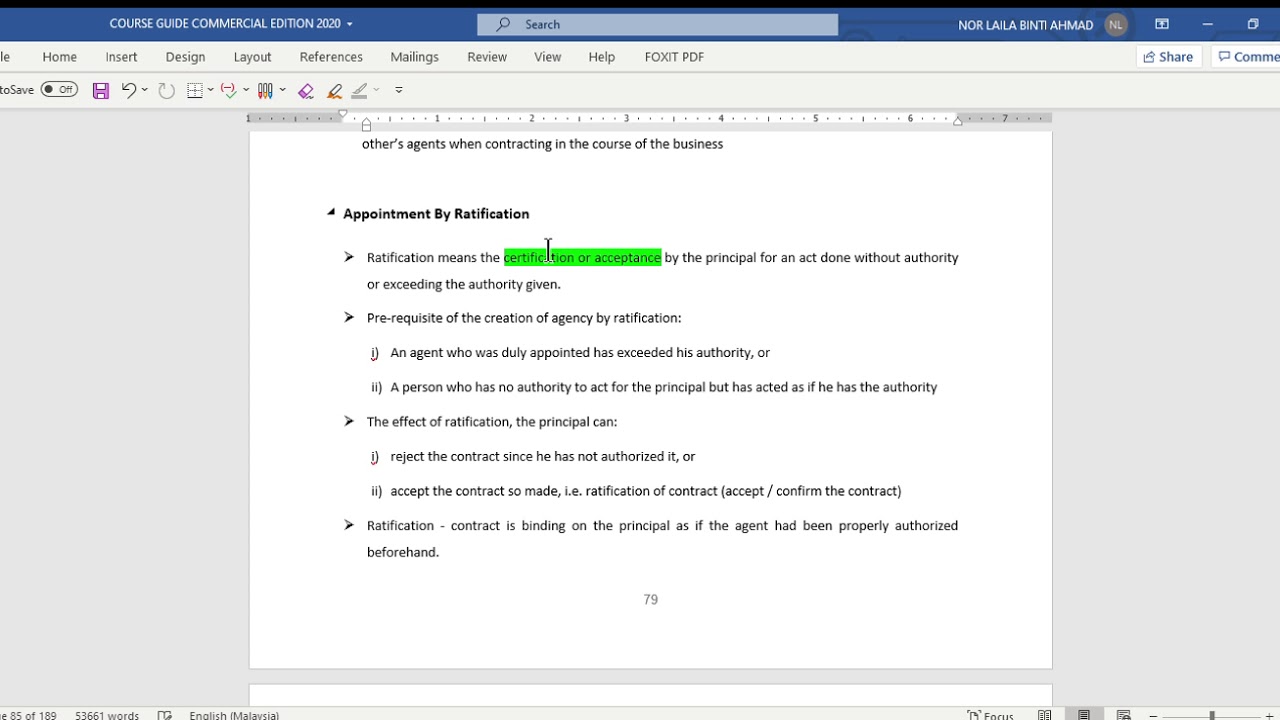
Task: Open the Insert tab
Action: (x=122, y=57)
